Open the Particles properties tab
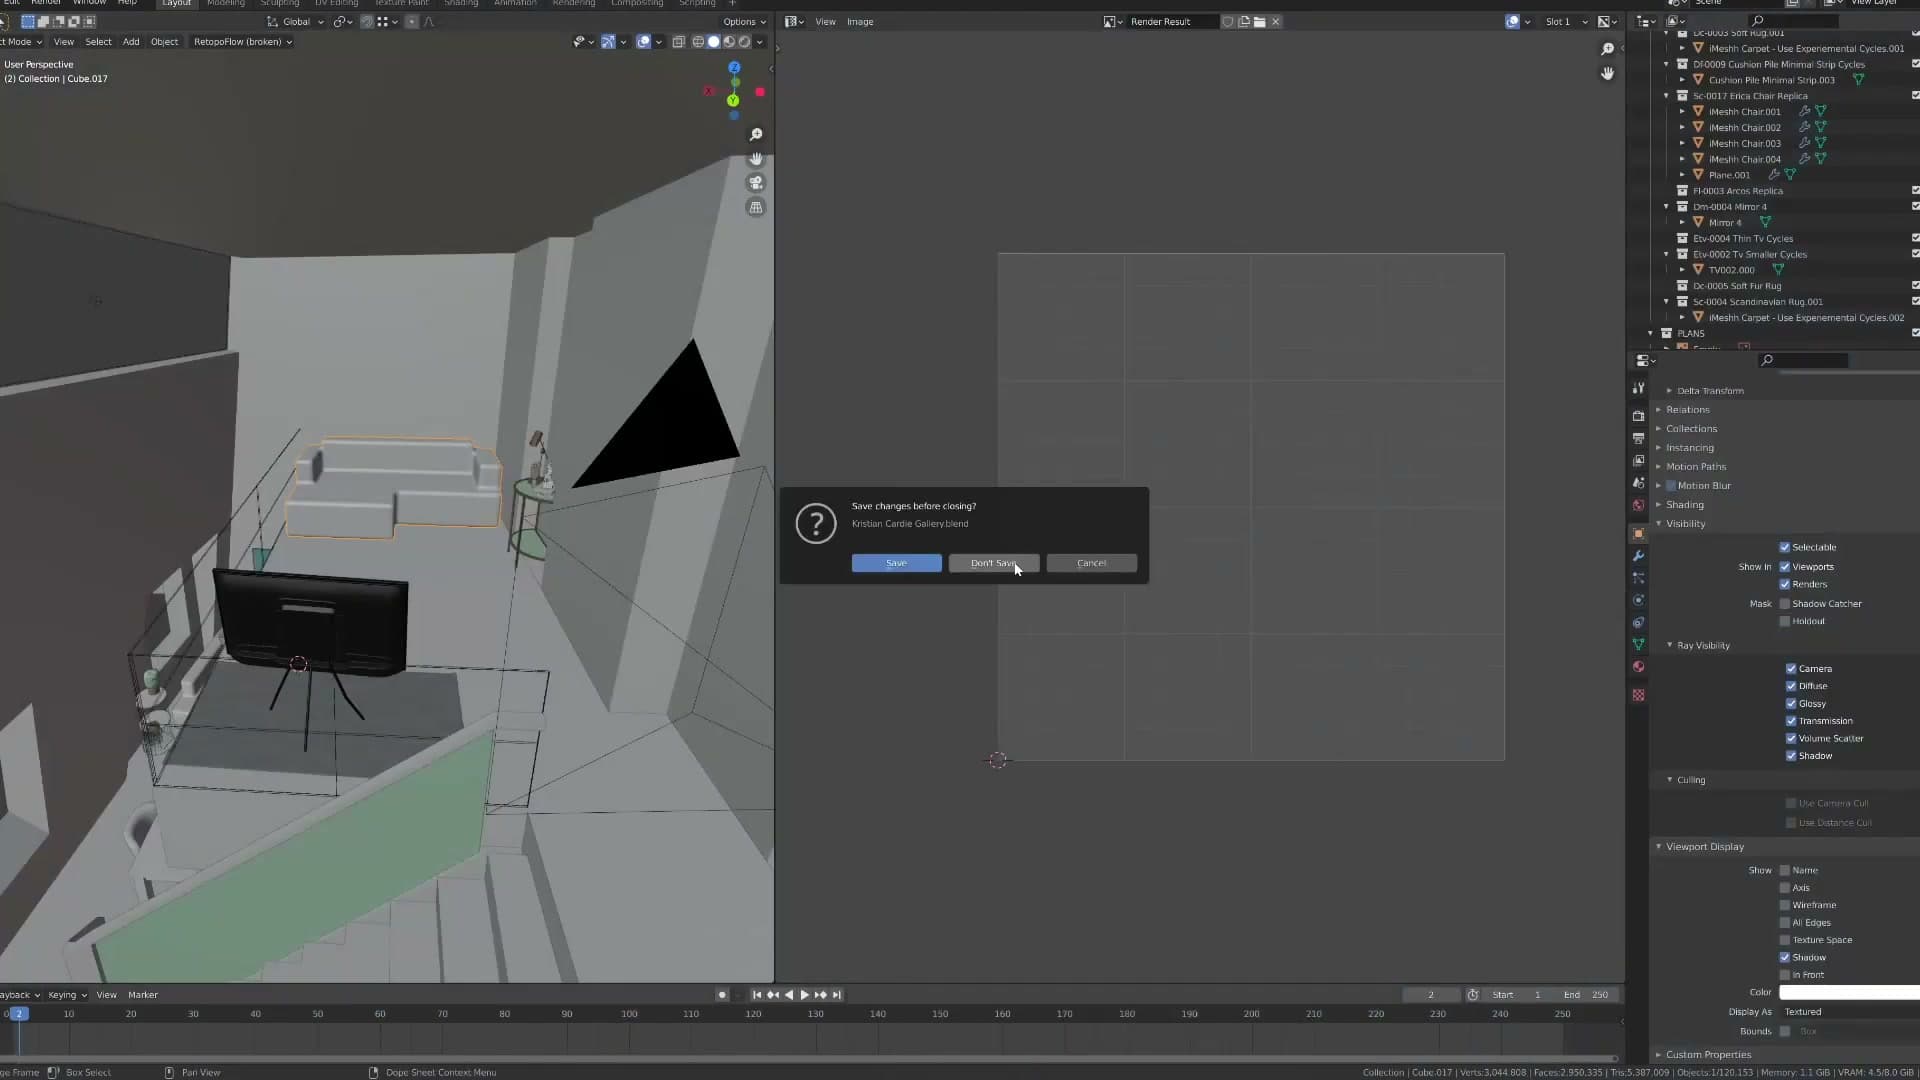This screenshot has height=1080, width=1920. coord(1638,578)
